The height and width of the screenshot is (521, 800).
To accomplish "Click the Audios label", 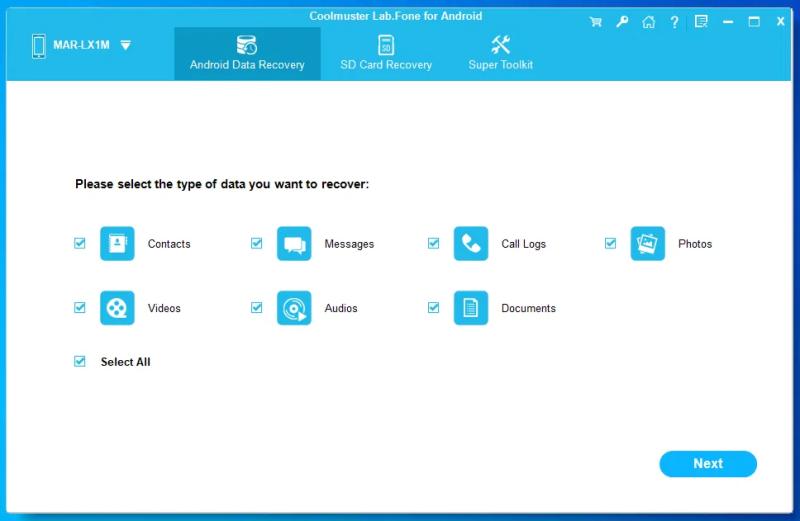I will click(341, 308).
